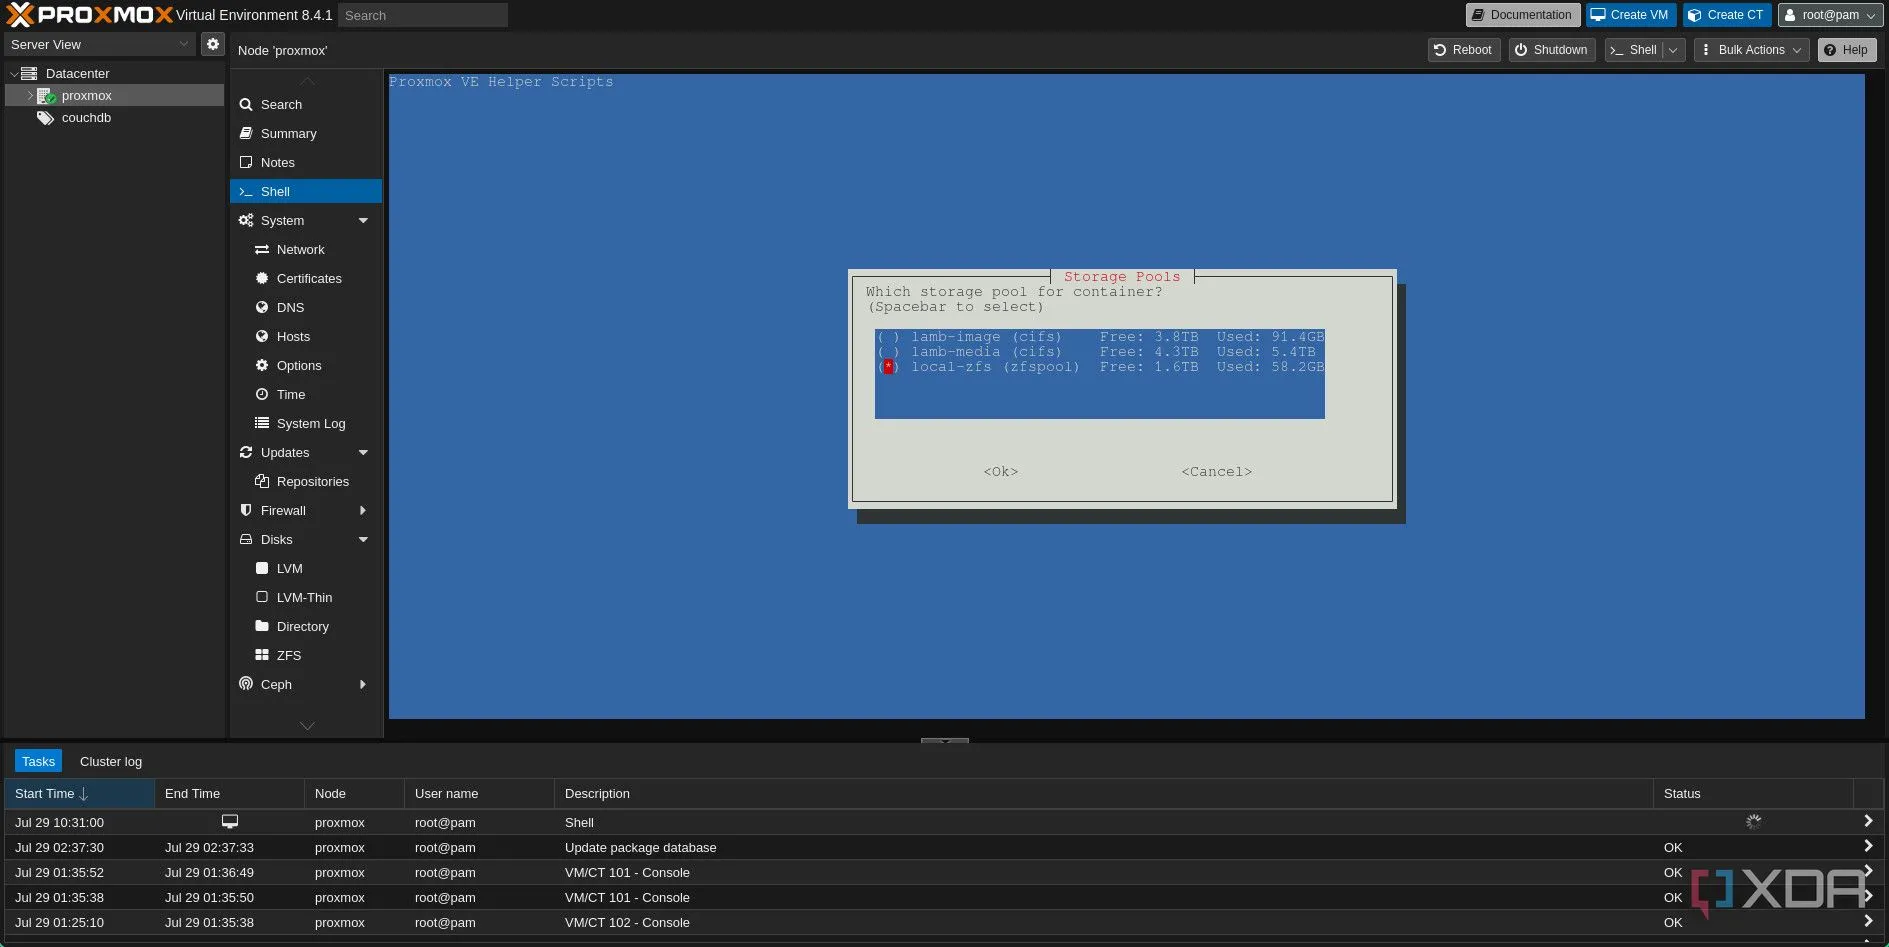Open the Server View dropdown

pos(100,44)
